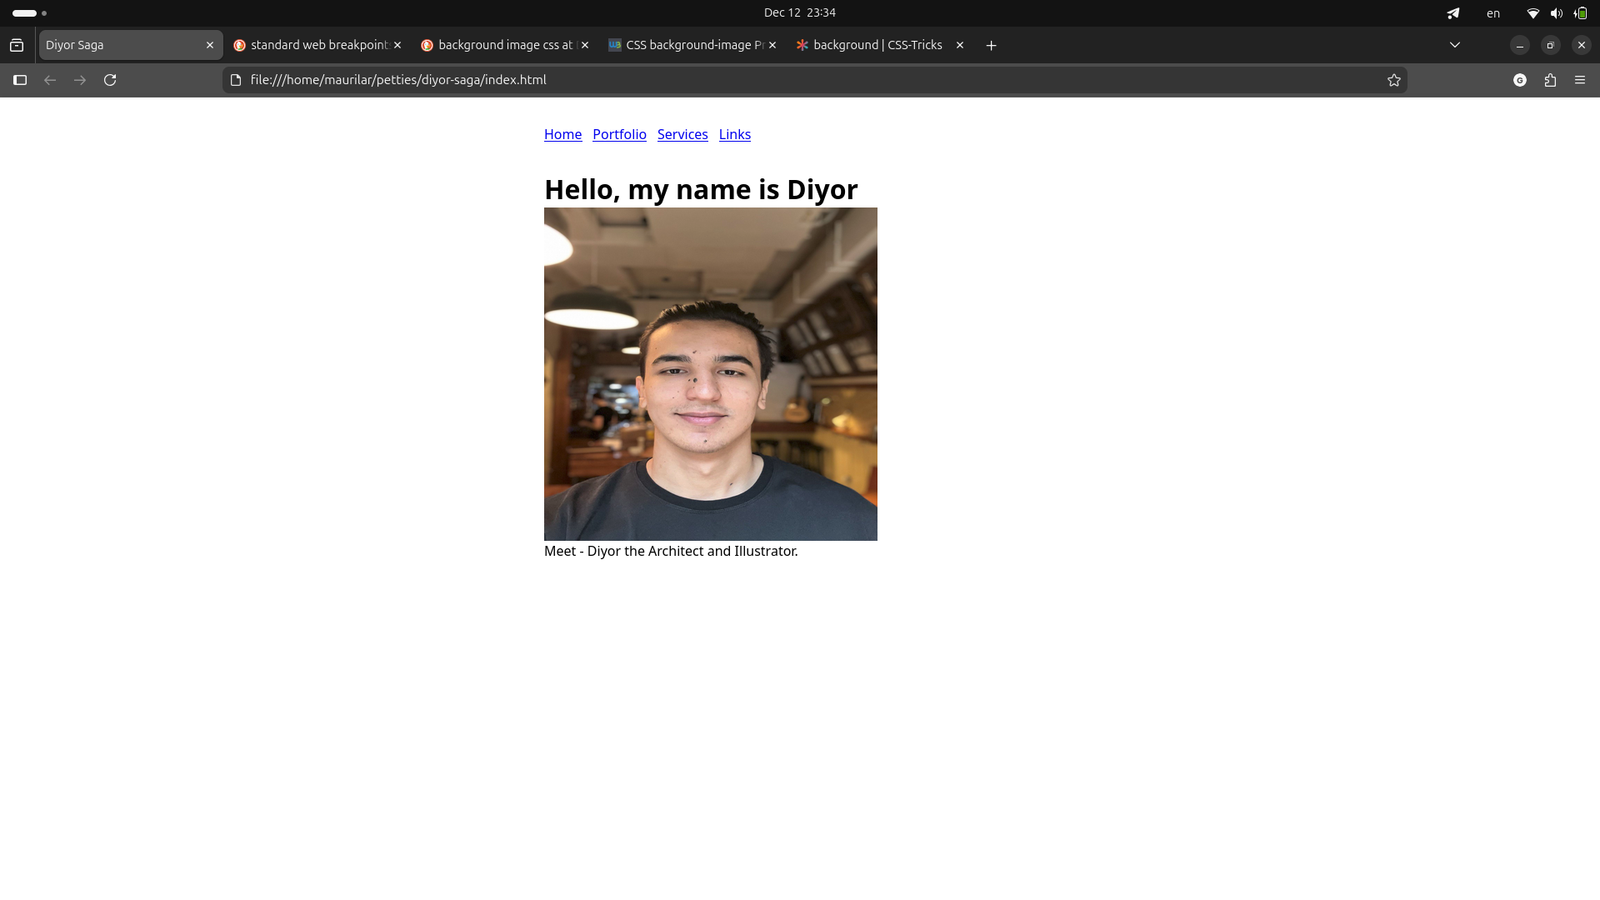
Task: Toggle the browser sidebar
Action: point(20,80)
